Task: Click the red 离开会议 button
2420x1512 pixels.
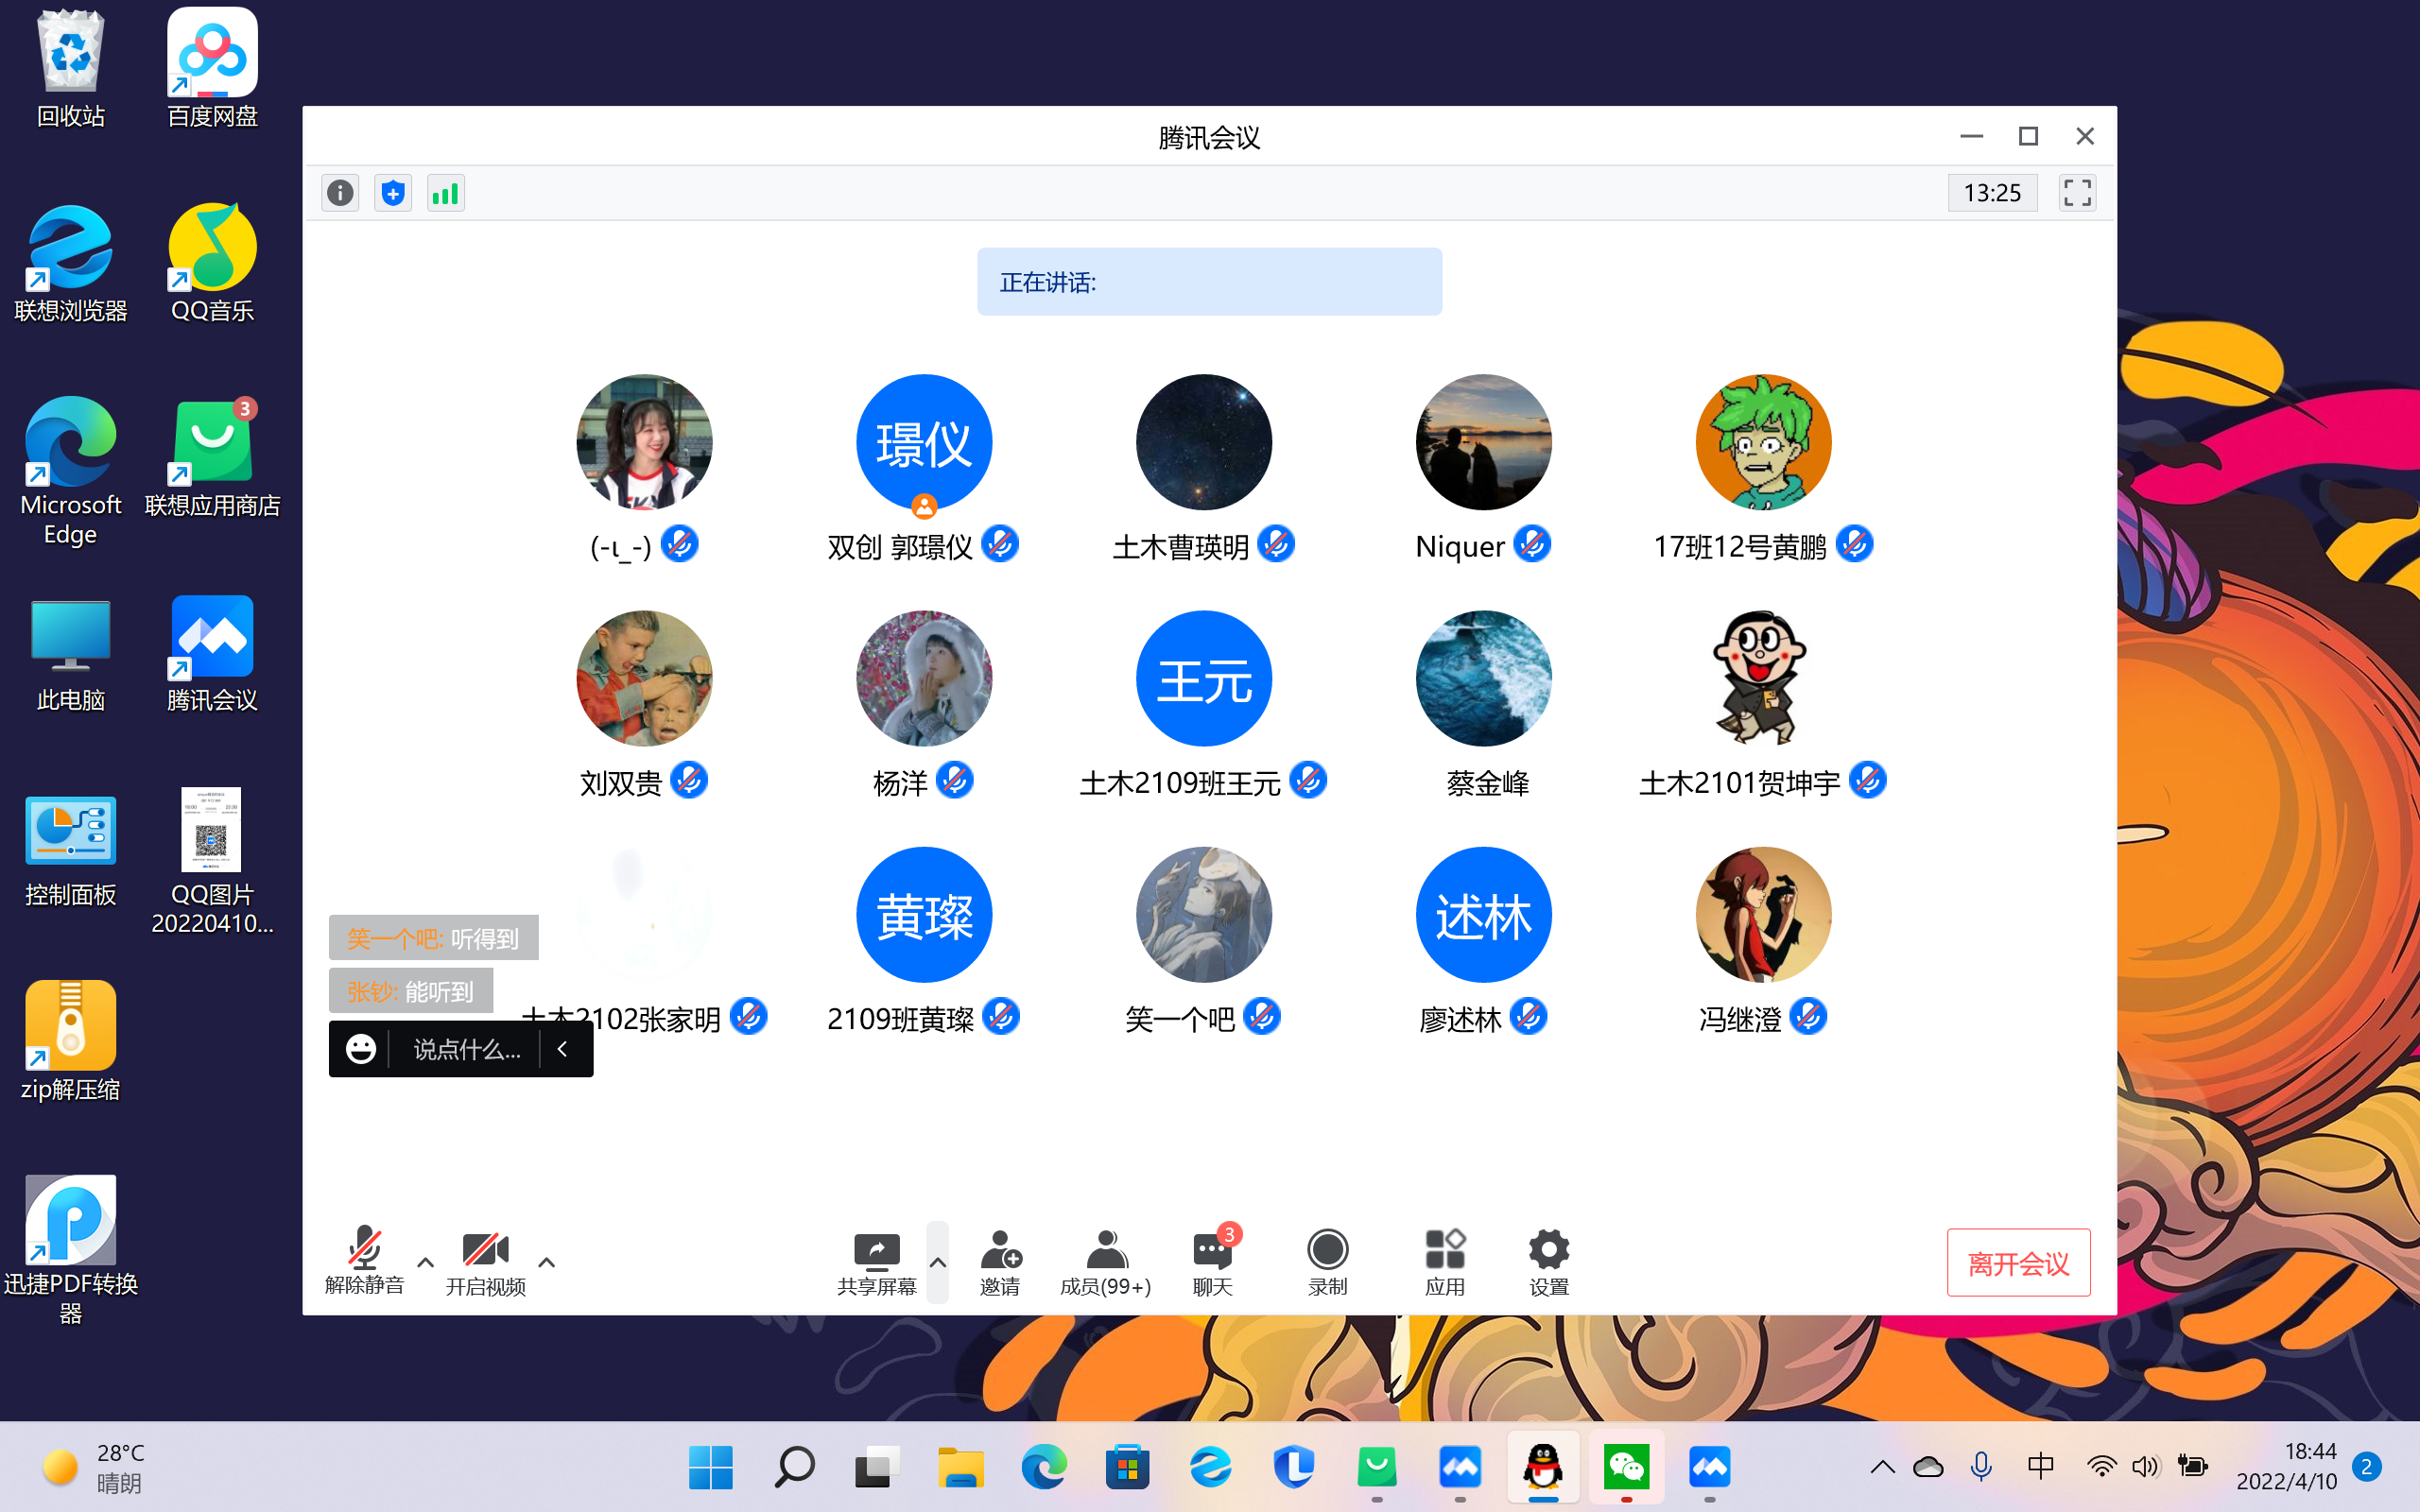Action: [x=2017, y=1263]
